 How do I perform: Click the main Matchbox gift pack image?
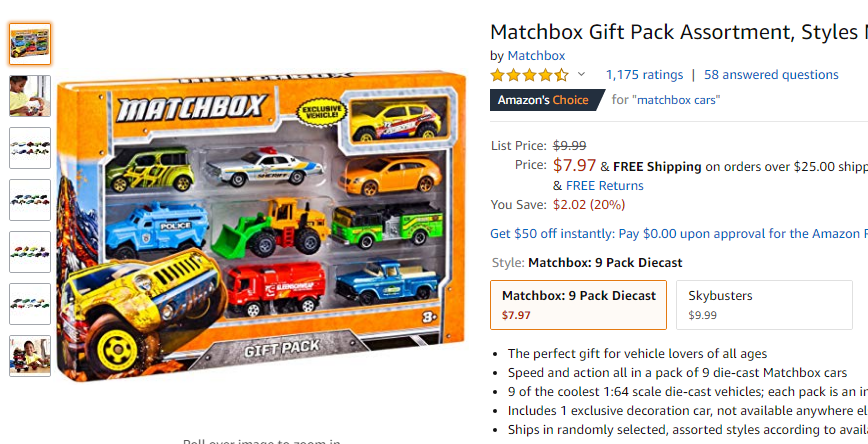point(261,226)
